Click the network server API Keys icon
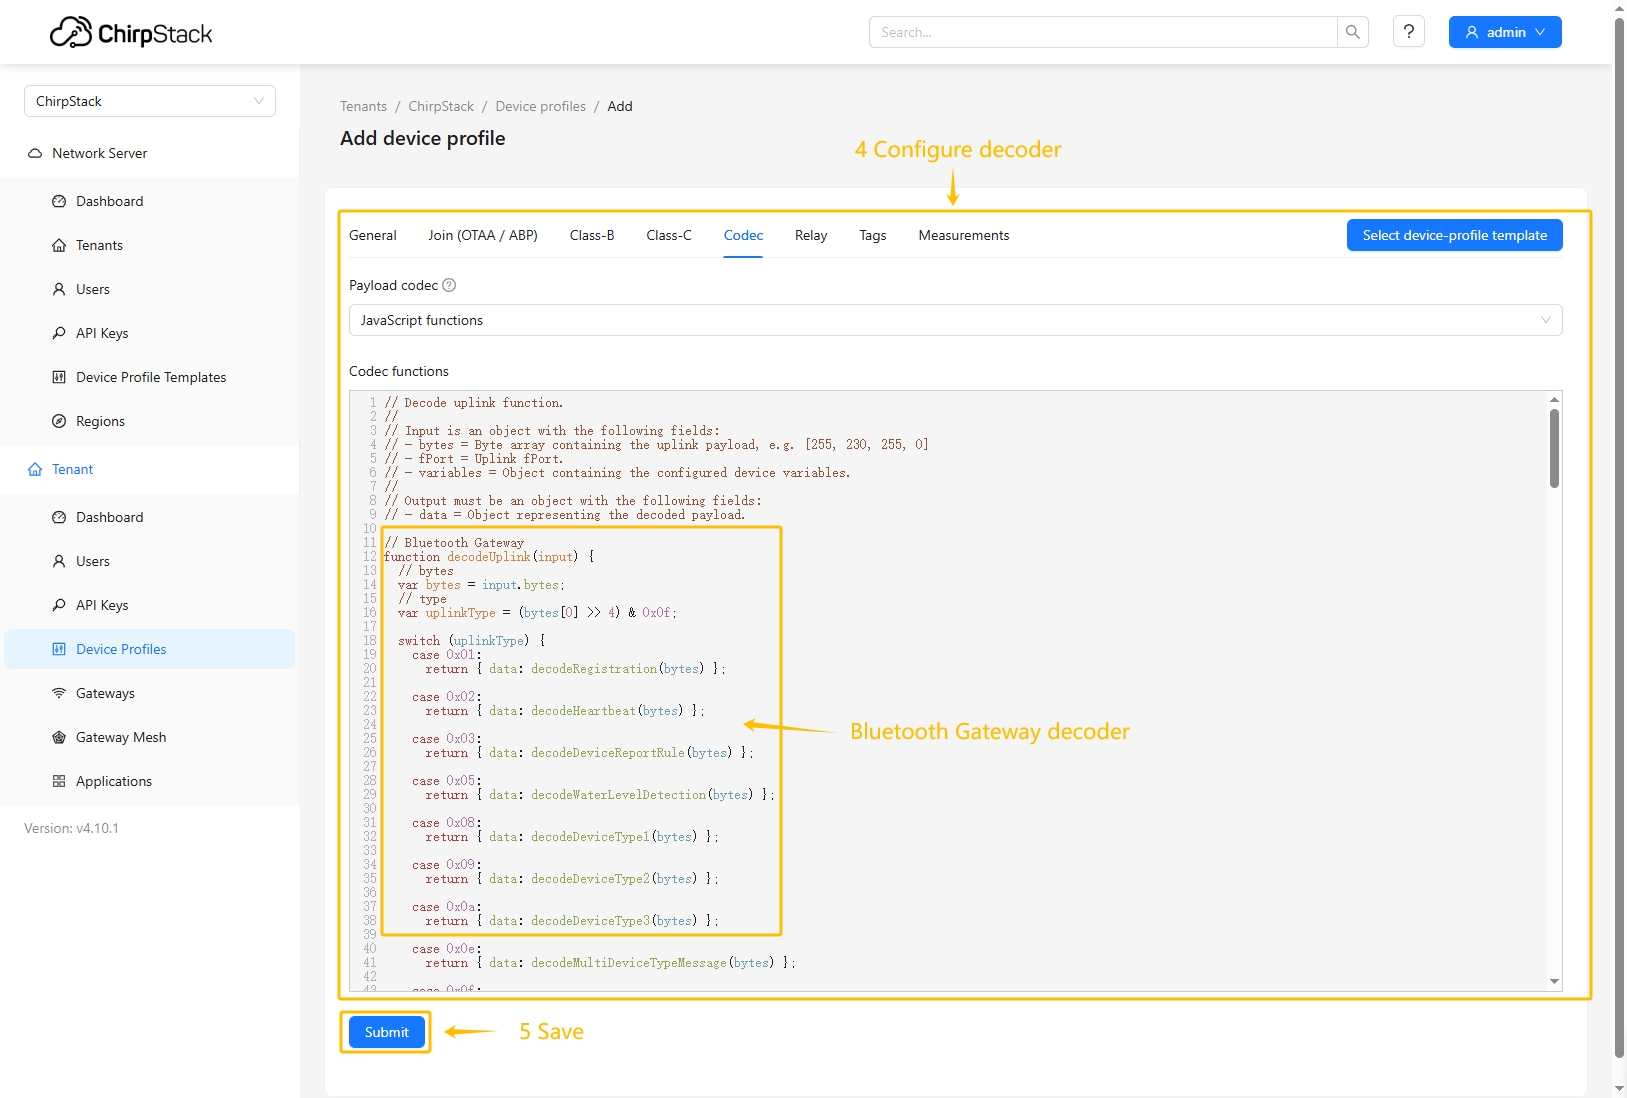Screen dimensions: 1627x1098 point(59,333)
